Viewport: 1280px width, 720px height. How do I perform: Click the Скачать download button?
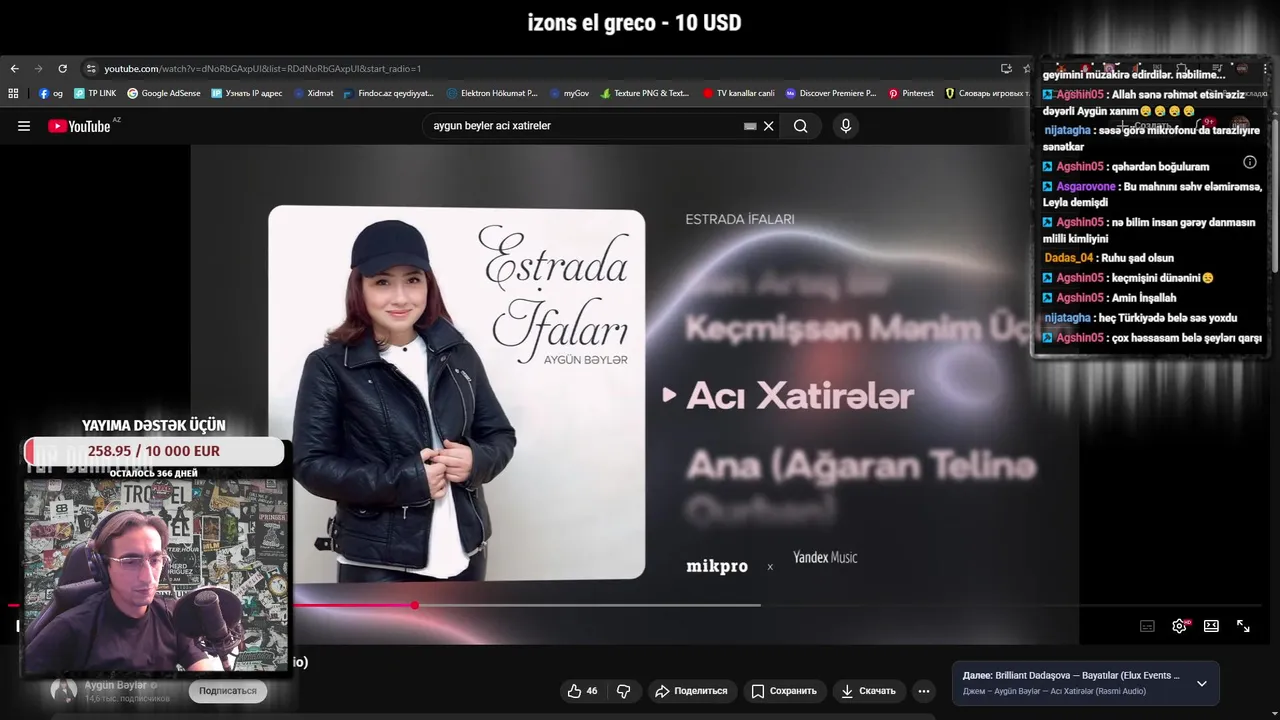click(868, 691)
